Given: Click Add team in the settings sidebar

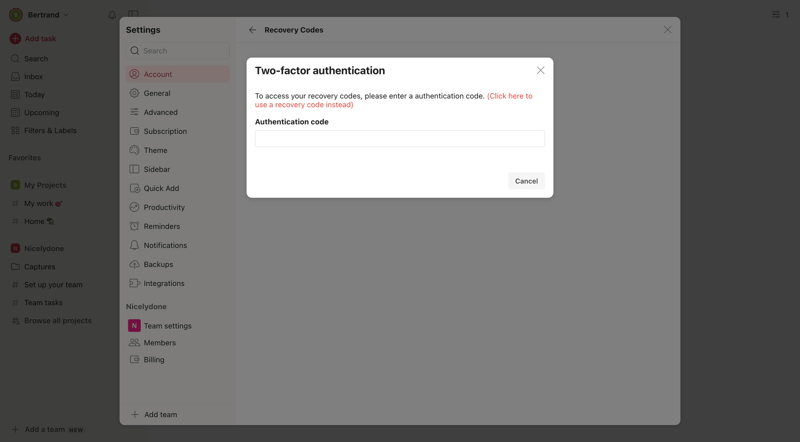Looking at the screenshot, I should 154,414.
